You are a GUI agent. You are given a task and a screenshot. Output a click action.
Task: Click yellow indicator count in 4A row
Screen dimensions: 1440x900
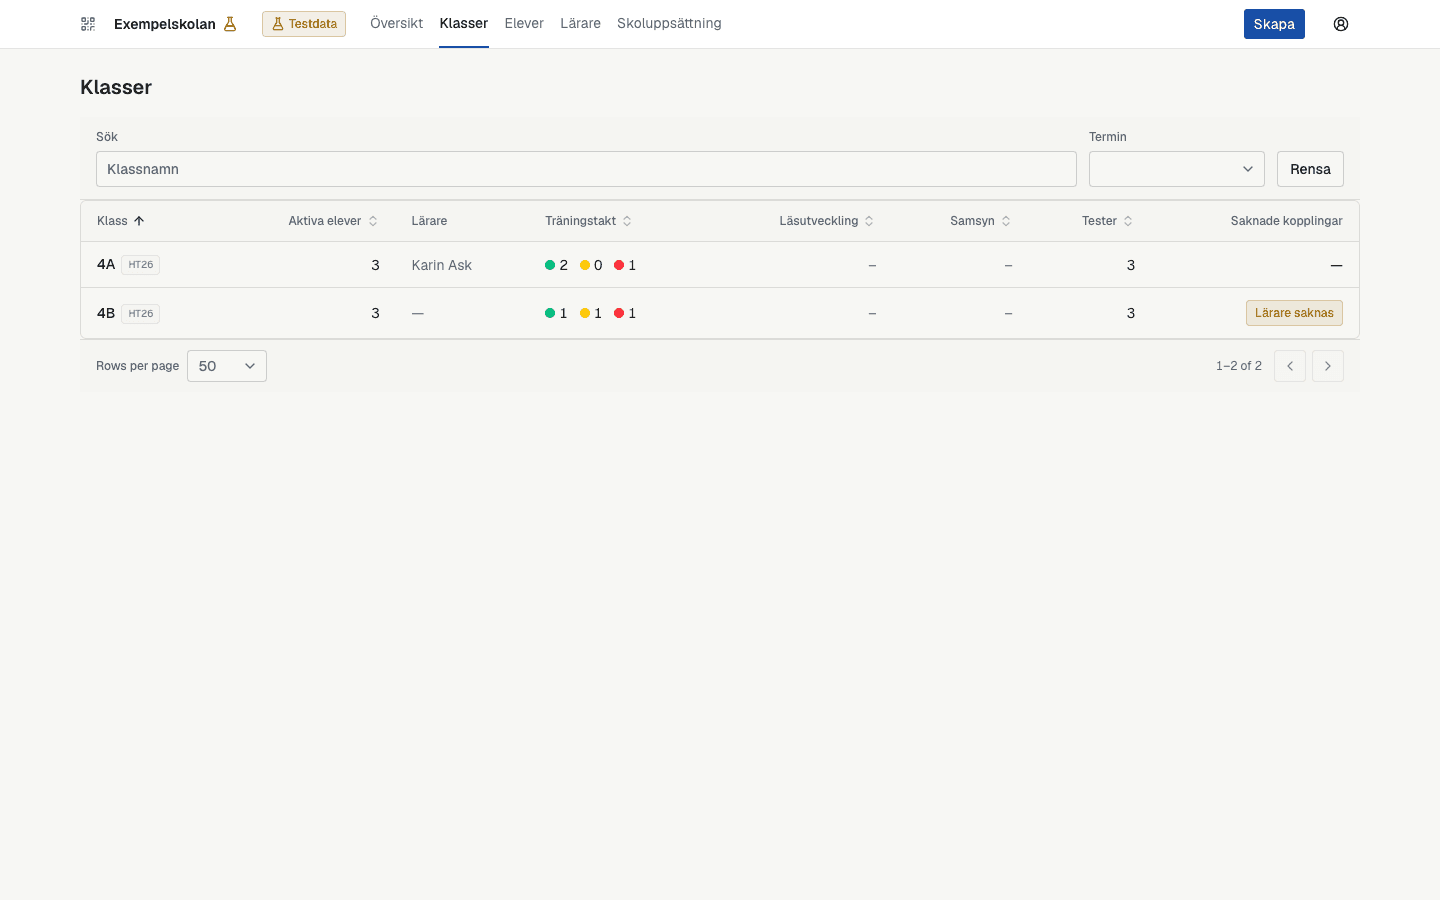tap(591, 265)
